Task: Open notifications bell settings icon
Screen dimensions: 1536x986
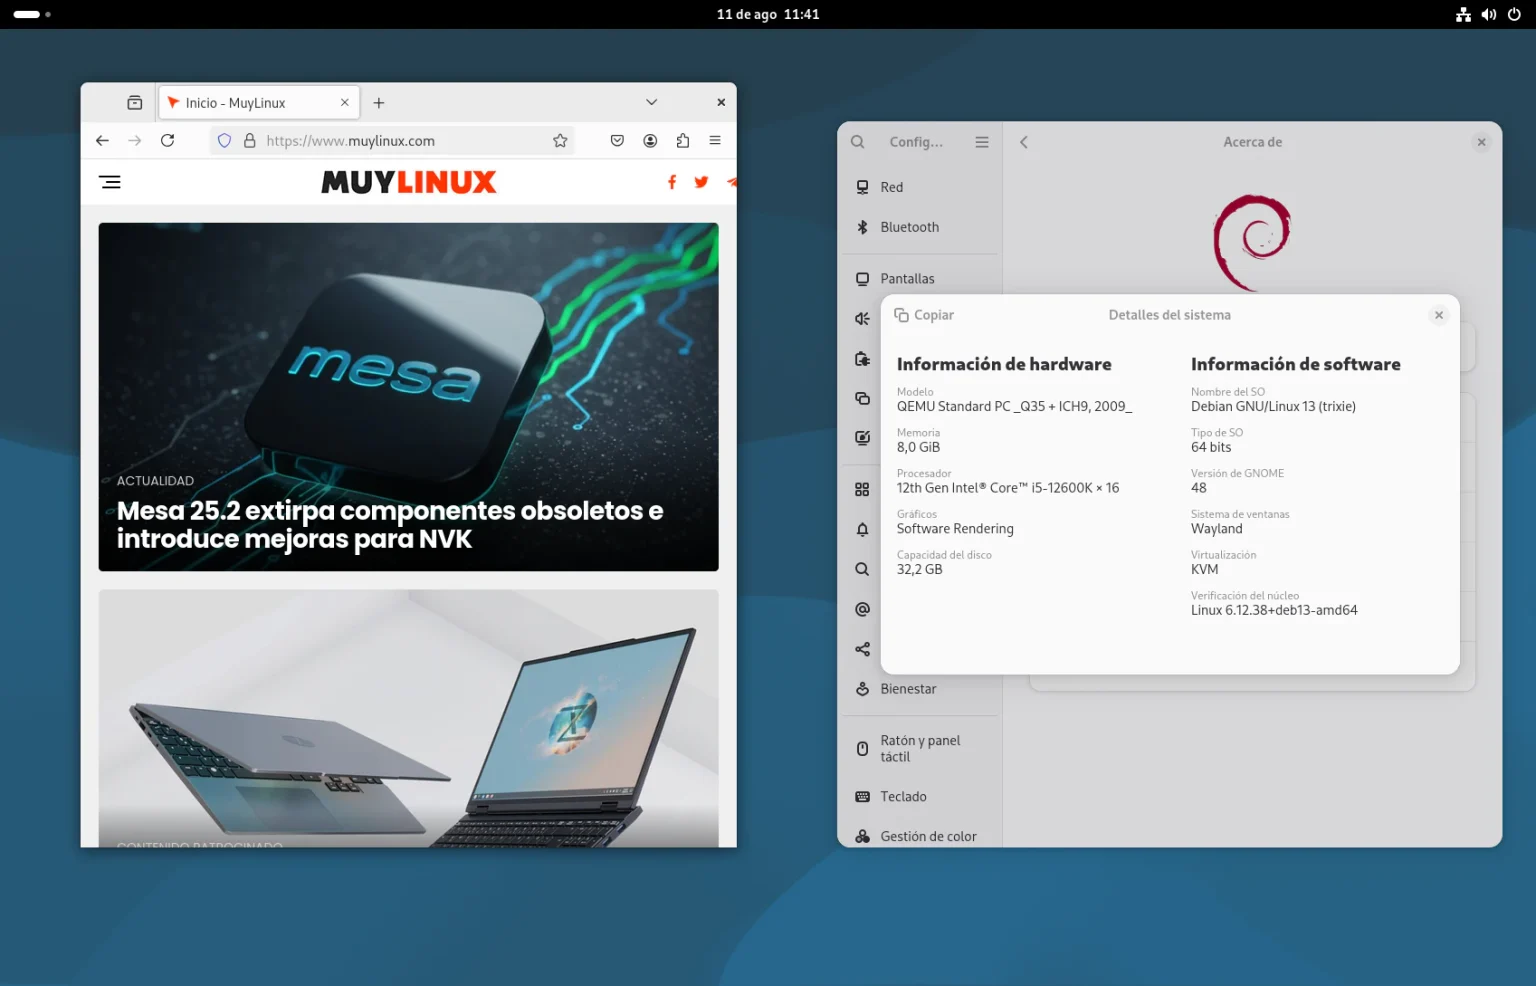Action: click(x=862, y=529)
